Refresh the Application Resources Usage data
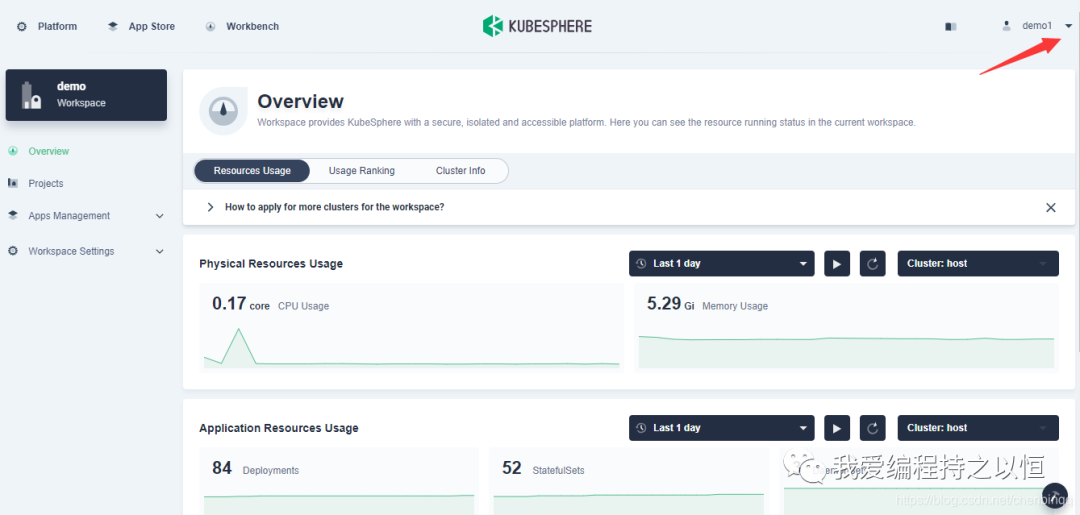Image resolution: width=1080 pixels, height=515 pixels. (873, 428)
